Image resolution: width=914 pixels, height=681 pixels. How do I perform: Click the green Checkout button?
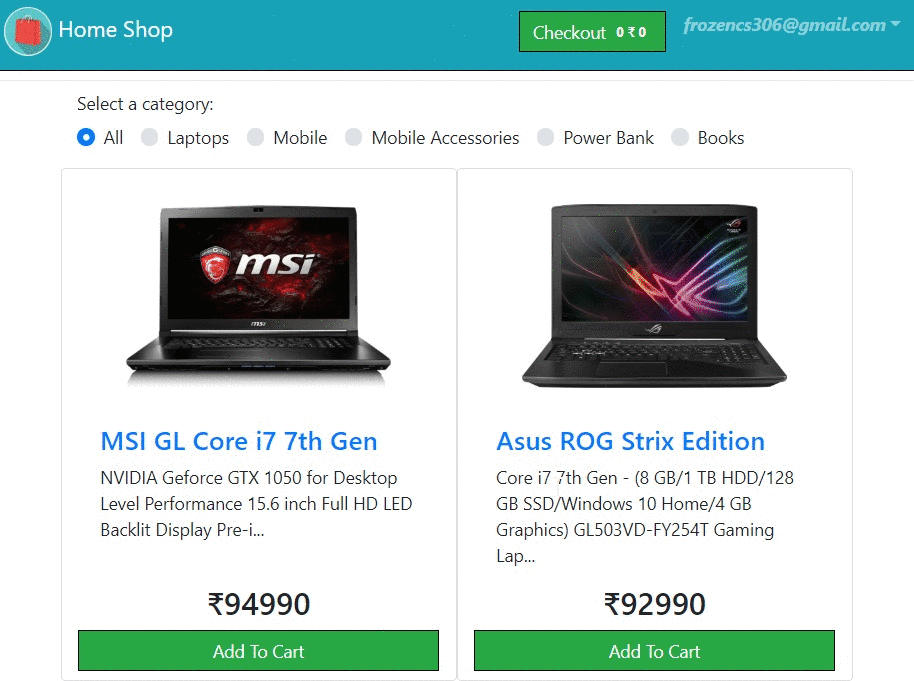592,31
